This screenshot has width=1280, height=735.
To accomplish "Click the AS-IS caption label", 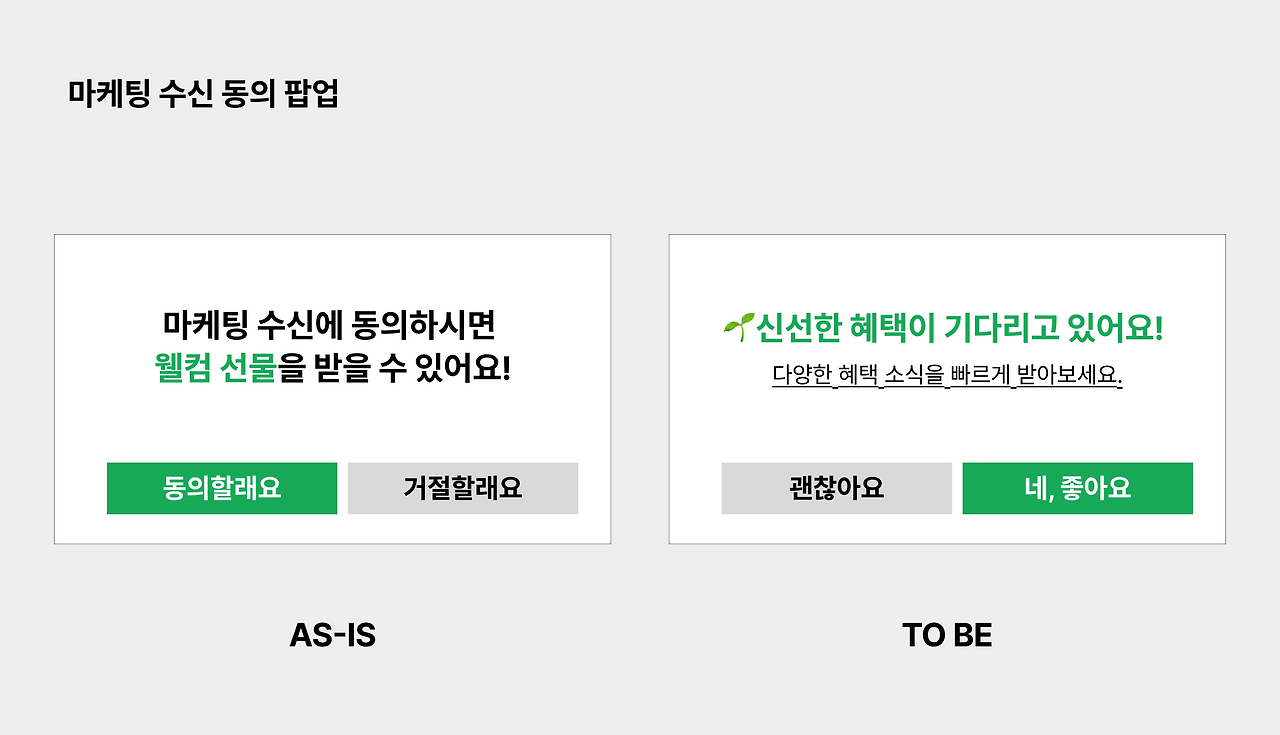I will (x=332, y=635).
